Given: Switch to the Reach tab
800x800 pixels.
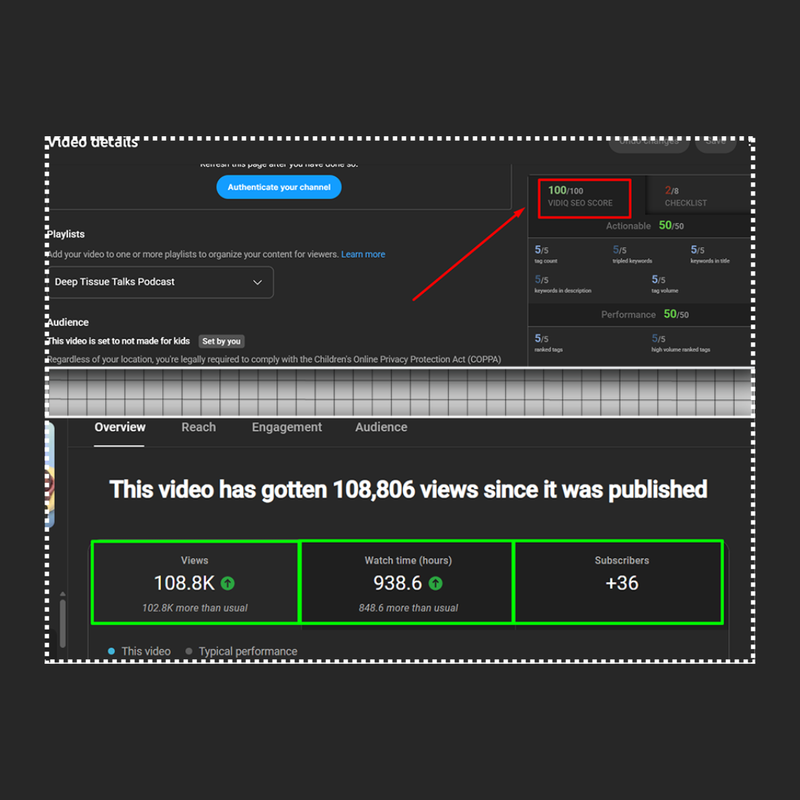Looking at the screenshot, I should pyautogui.click(x=199, y=427).
